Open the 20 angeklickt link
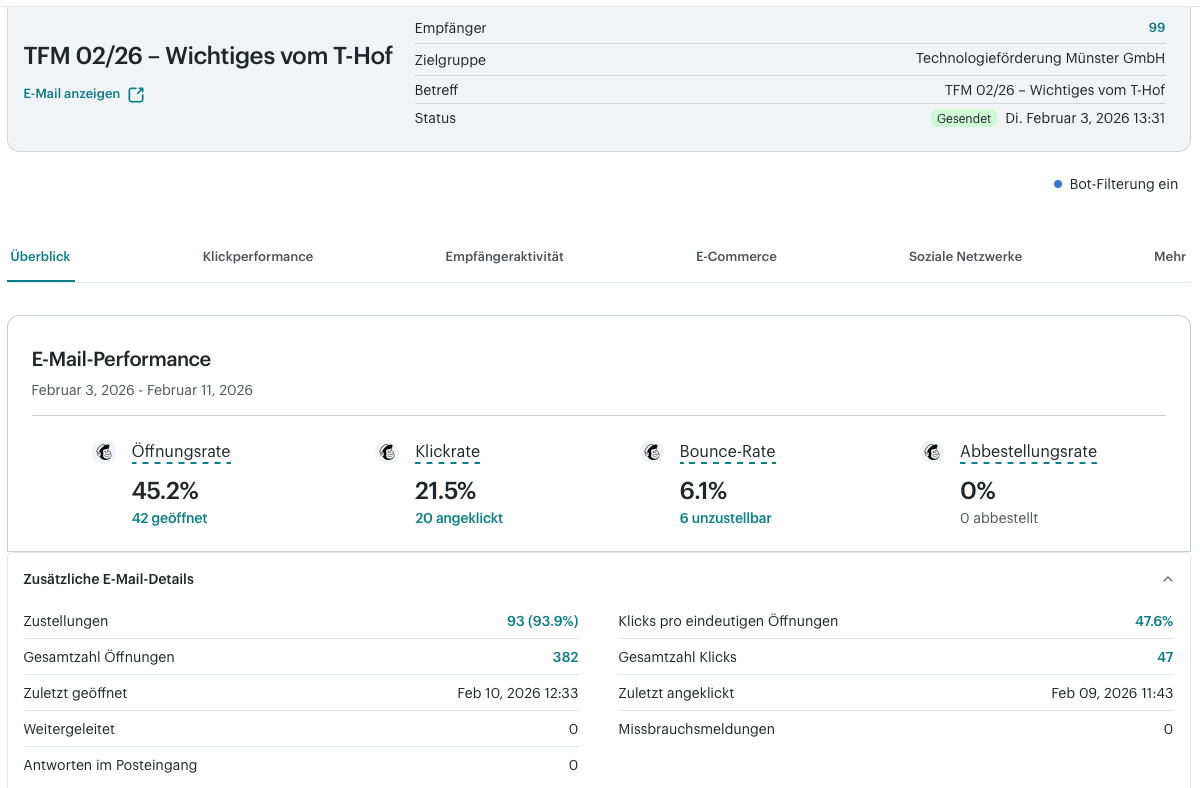 (x=459, y=518)
